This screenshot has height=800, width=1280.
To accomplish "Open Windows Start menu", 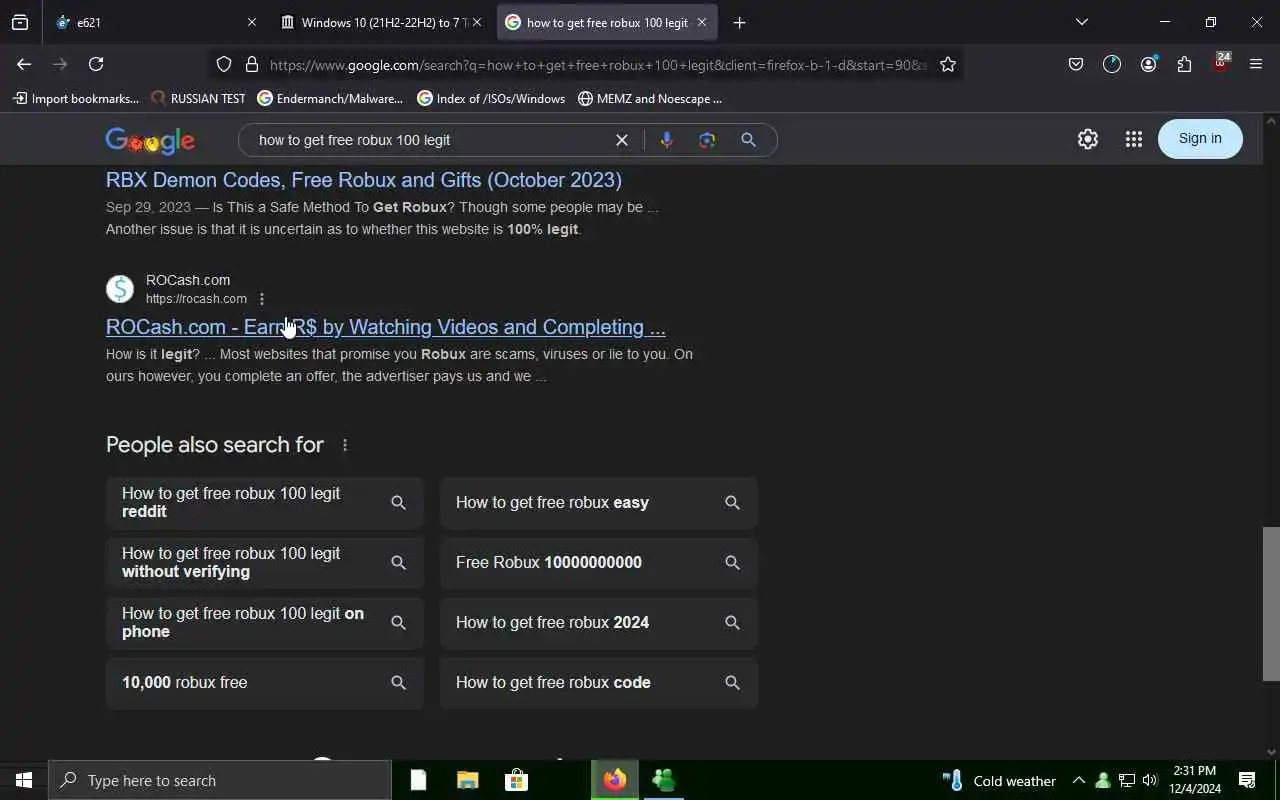I will click(24, 780).
